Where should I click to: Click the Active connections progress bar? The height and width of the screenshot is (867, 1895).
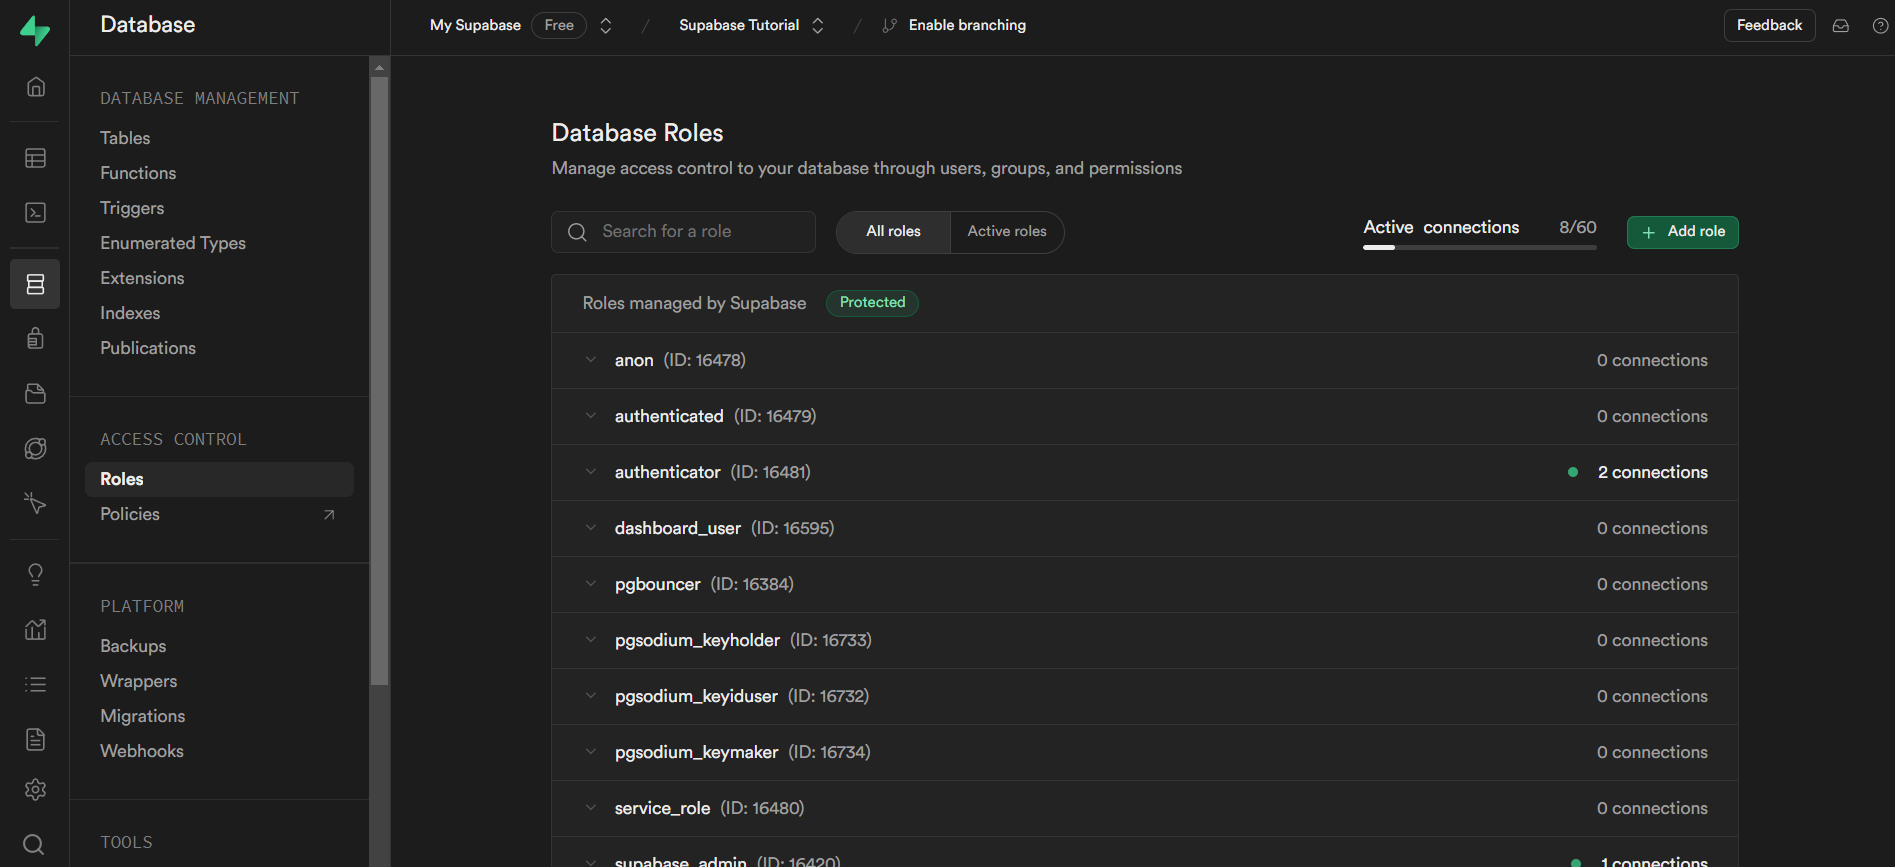pos(1480,247)
